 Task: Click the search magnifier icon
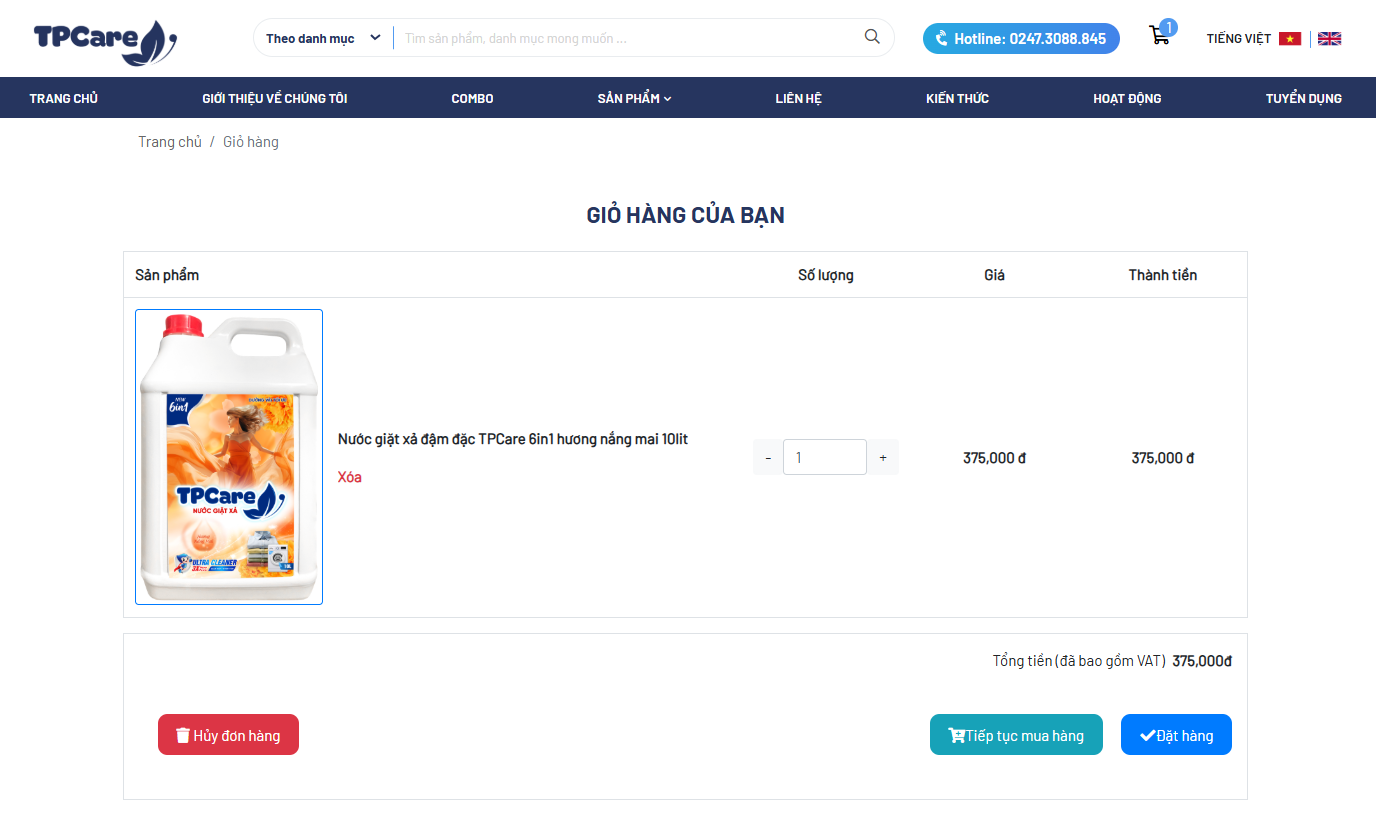click(872, 37)
